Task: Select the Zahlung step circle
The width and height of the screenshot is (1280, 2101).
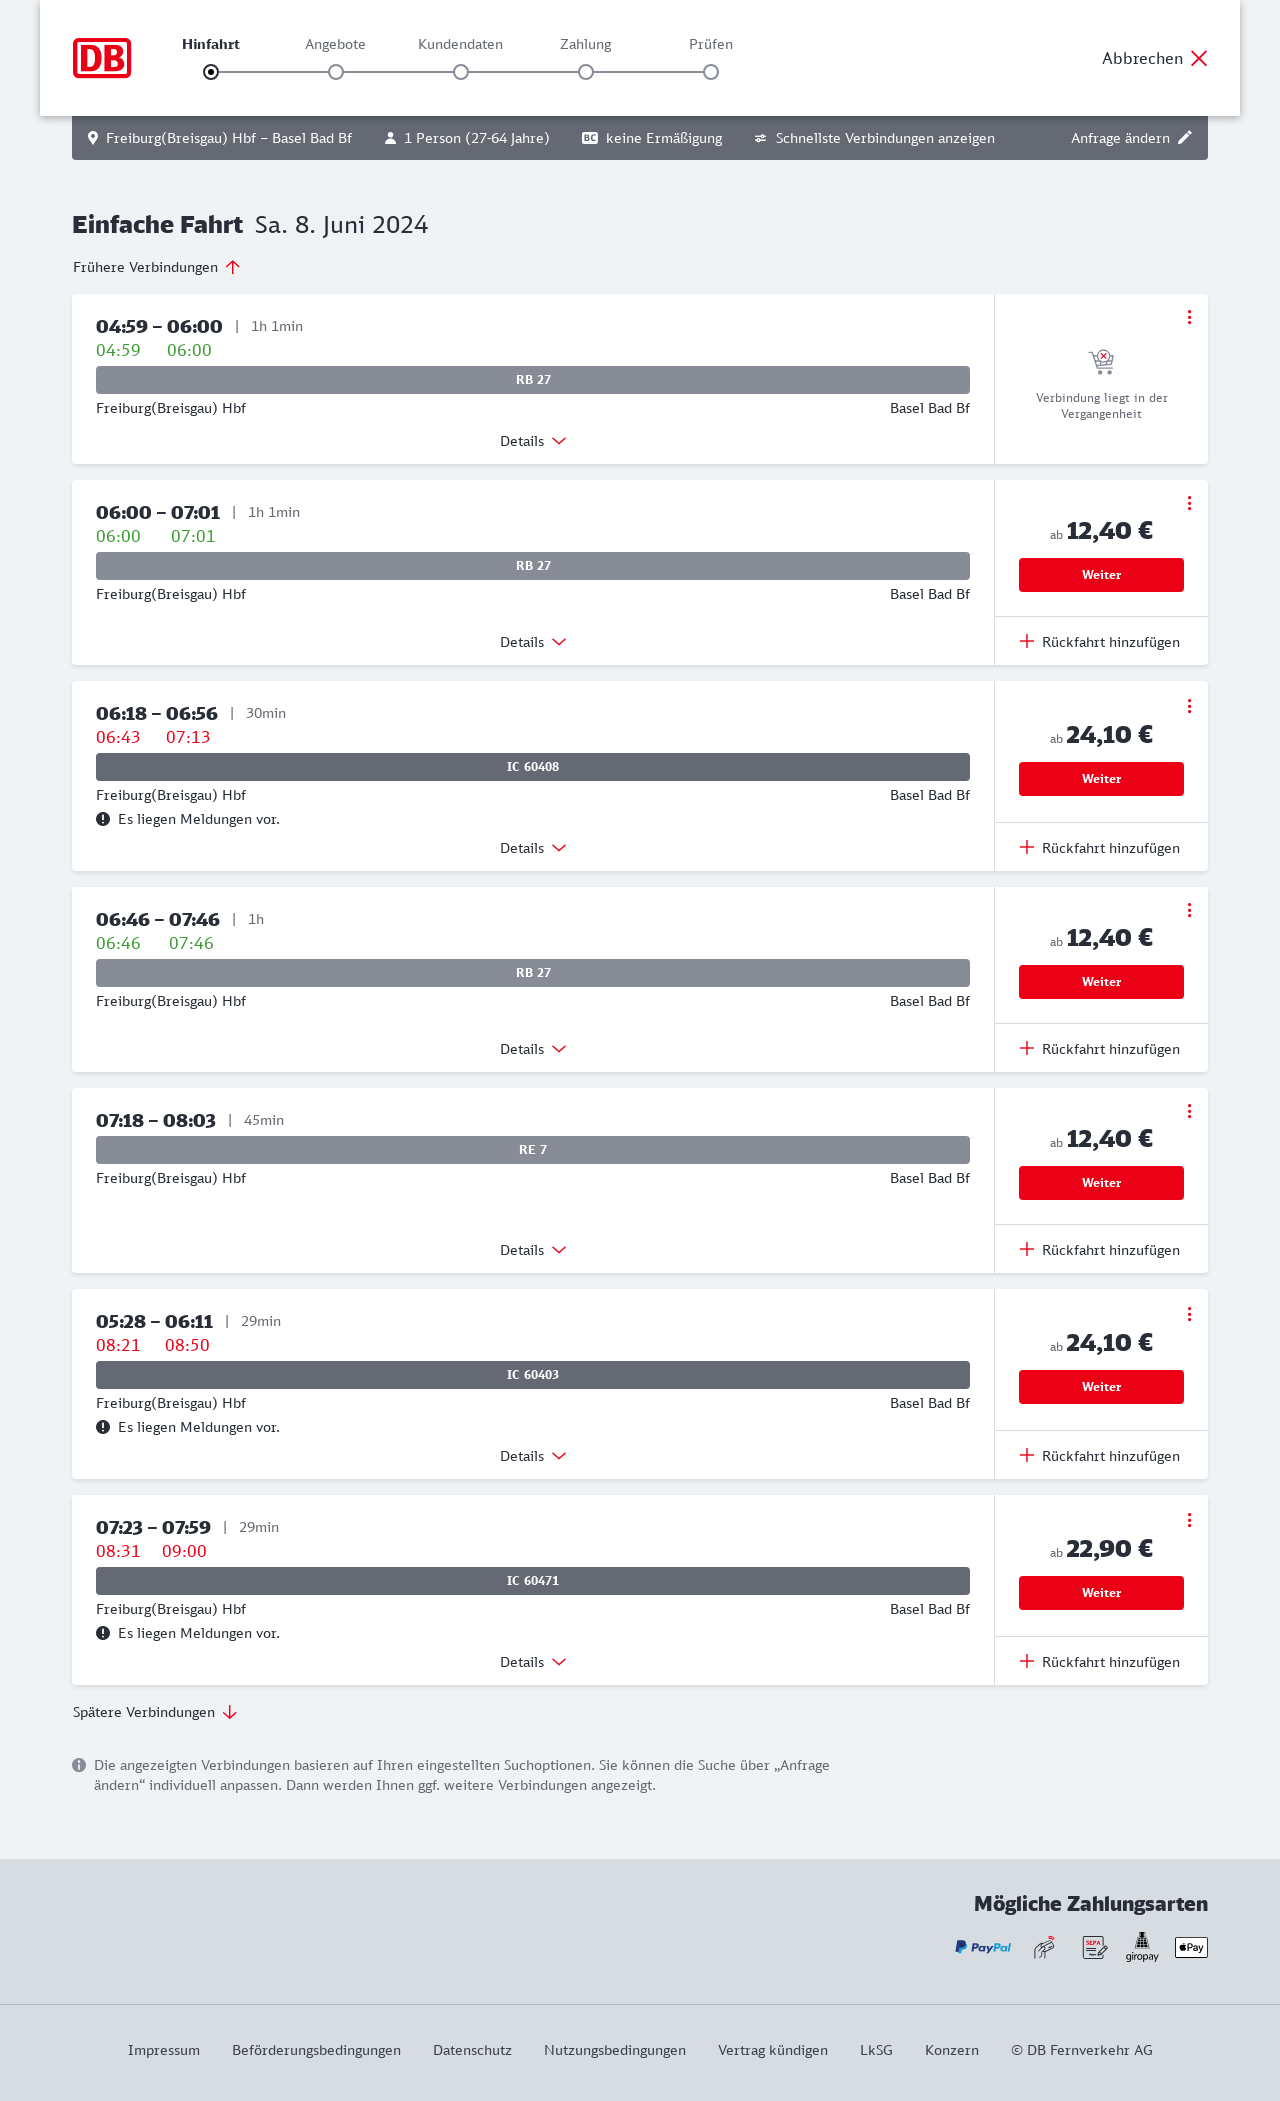Action: pyautogui.click(x=586, y=72)
